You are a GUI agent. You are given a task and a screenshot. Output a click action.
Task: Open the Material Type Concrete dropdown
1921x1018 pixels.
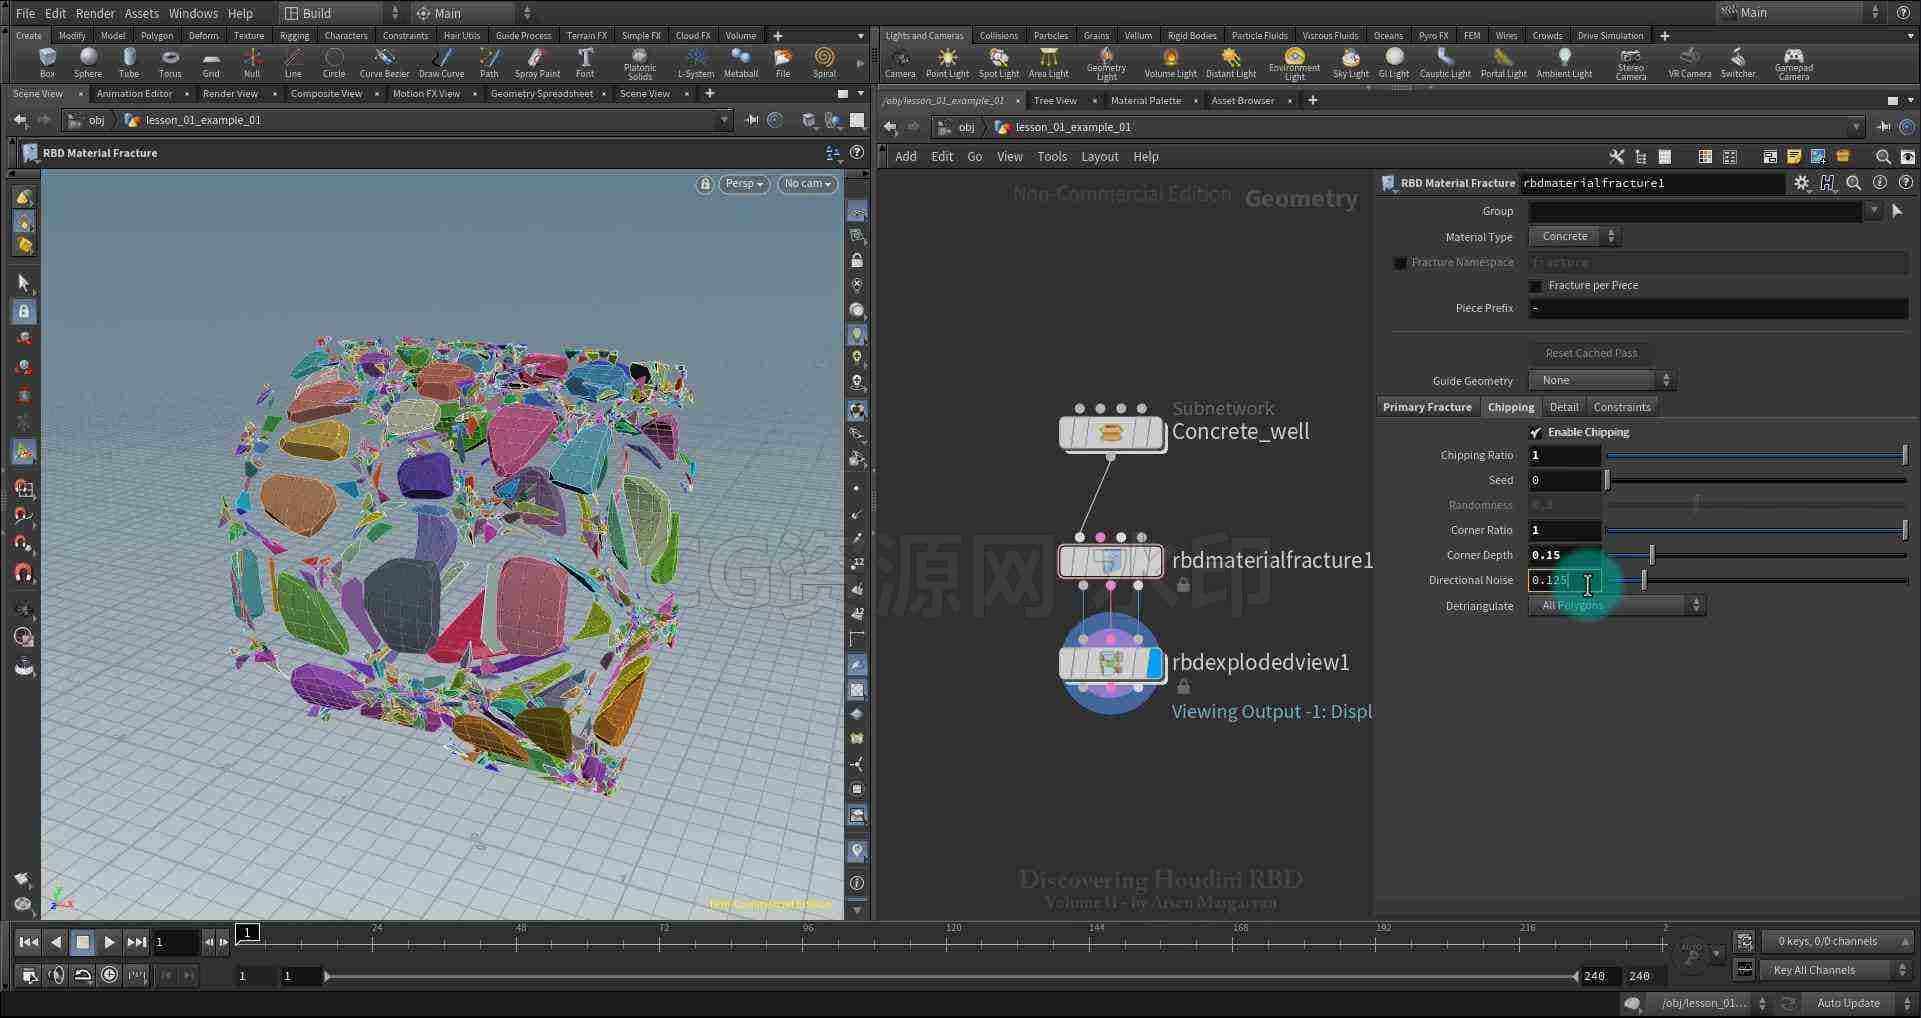tap(1574, 237)
